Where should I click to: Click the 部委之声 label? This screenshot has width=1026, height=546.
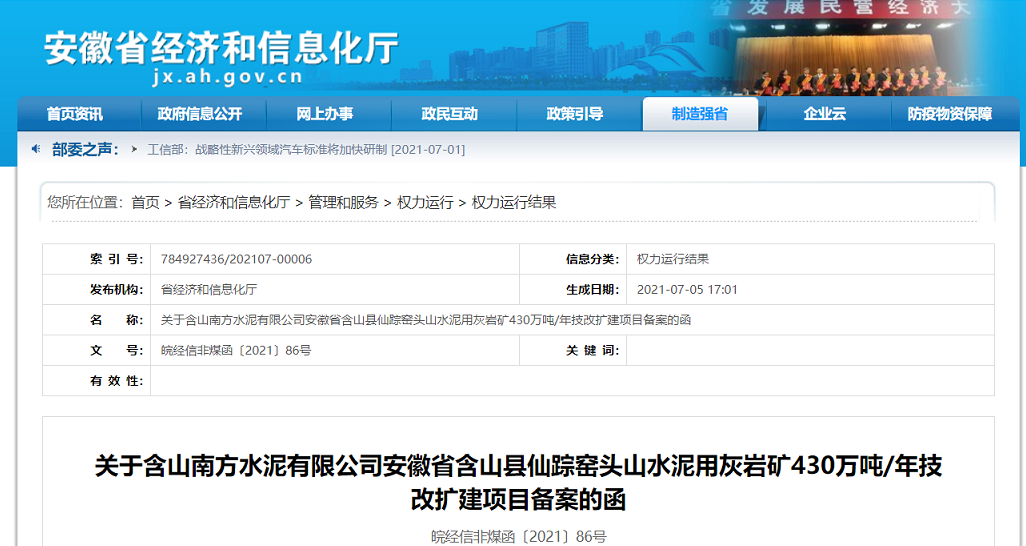(85, 149)
